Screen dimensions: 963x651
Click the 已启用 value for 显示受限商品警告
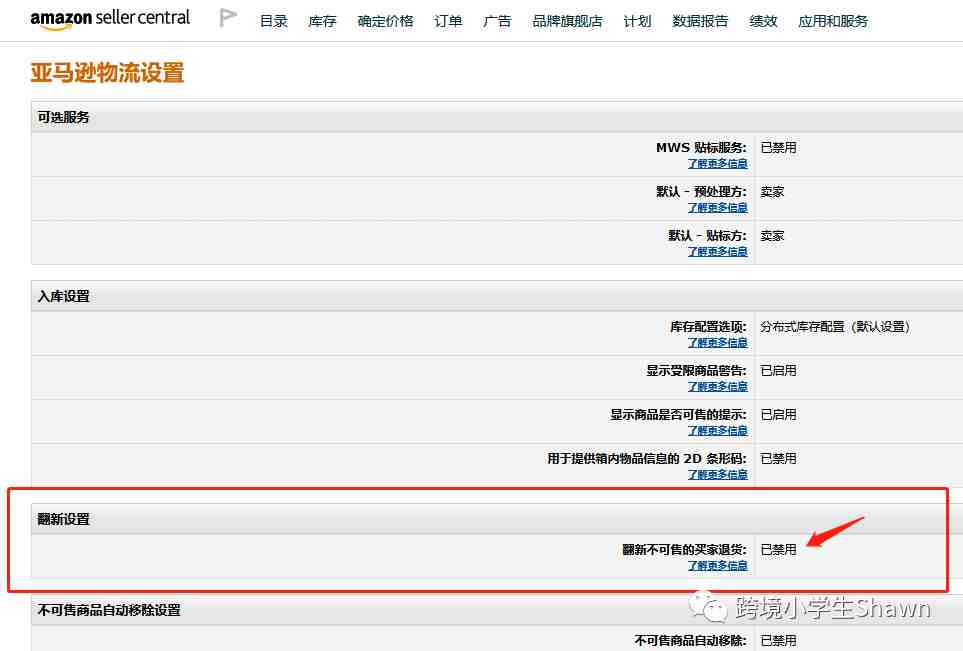click(x=778, y=370)
